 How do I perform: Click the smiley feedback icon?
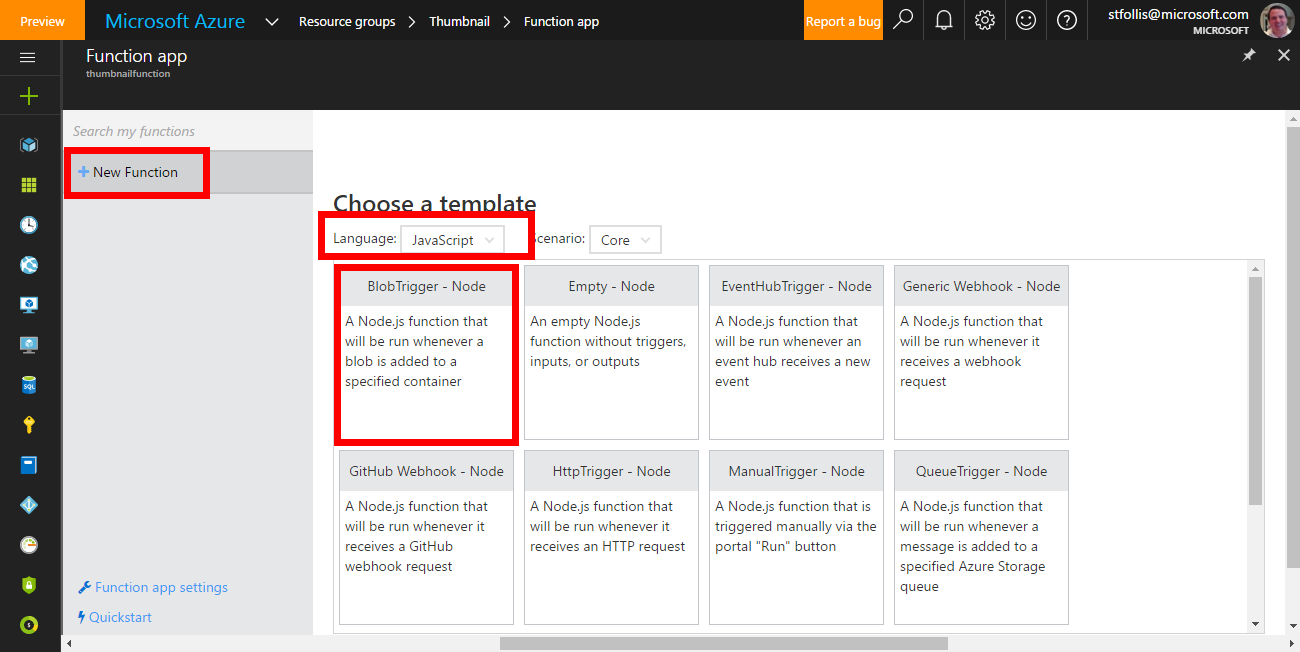point(1026,20)
